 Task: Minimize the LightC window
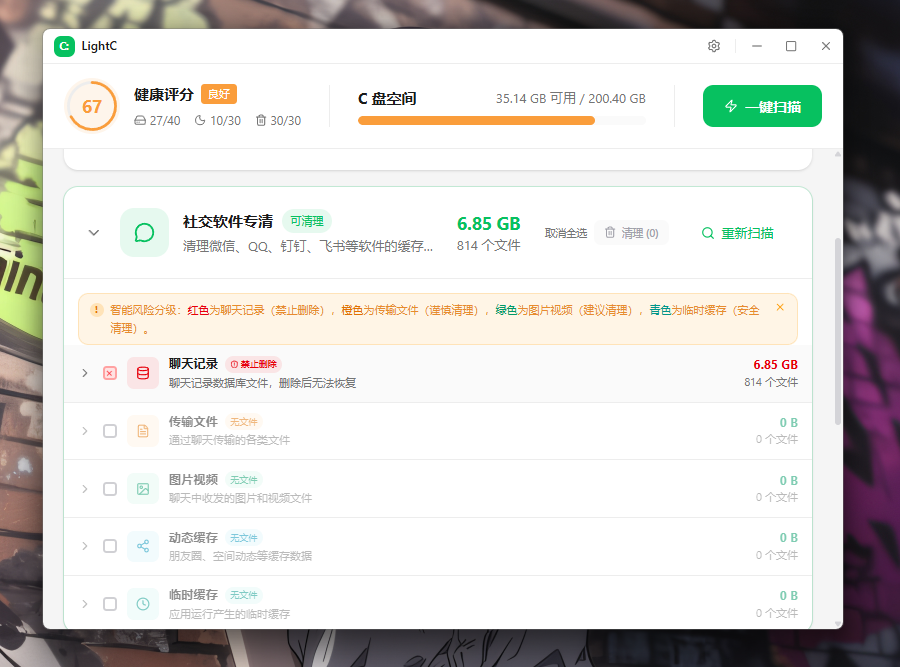tap(757, 46)
